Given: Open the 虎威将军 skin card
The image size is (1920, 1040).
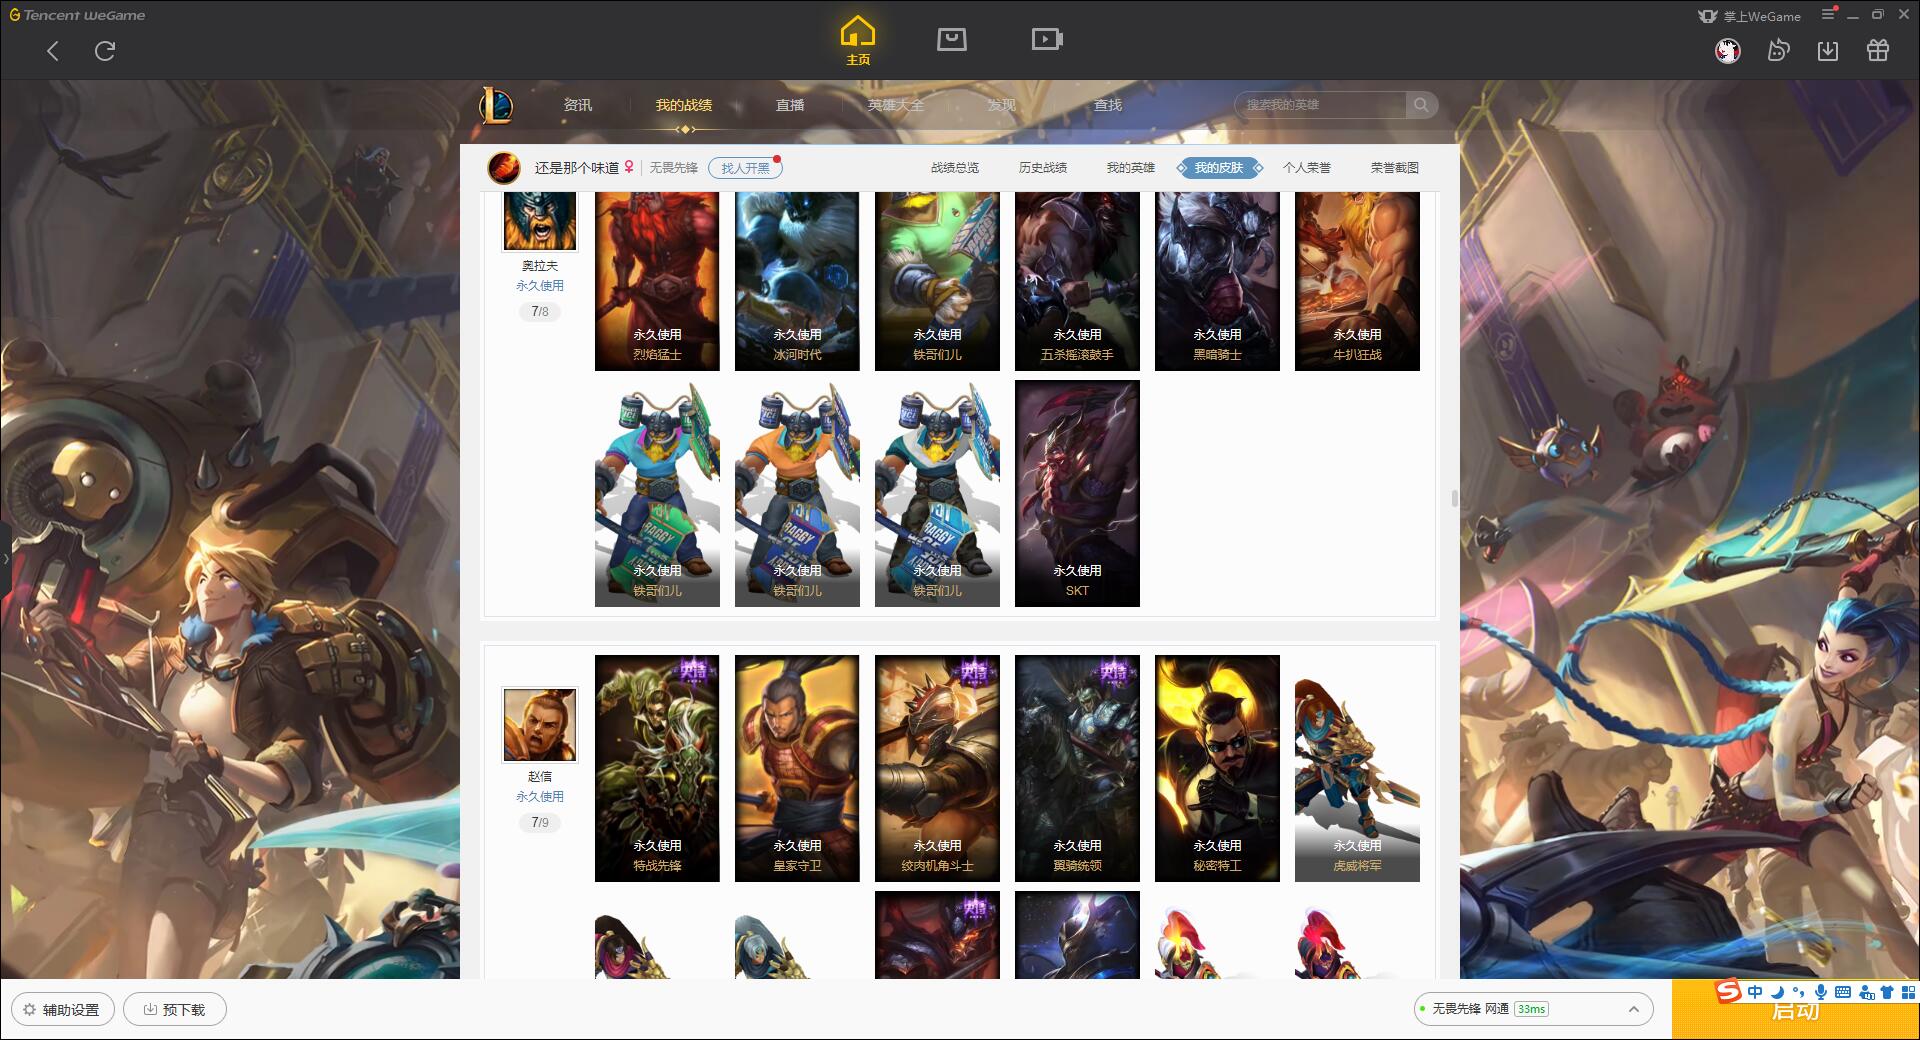Looking at the screenshot, I should [x=1357, y=768].
